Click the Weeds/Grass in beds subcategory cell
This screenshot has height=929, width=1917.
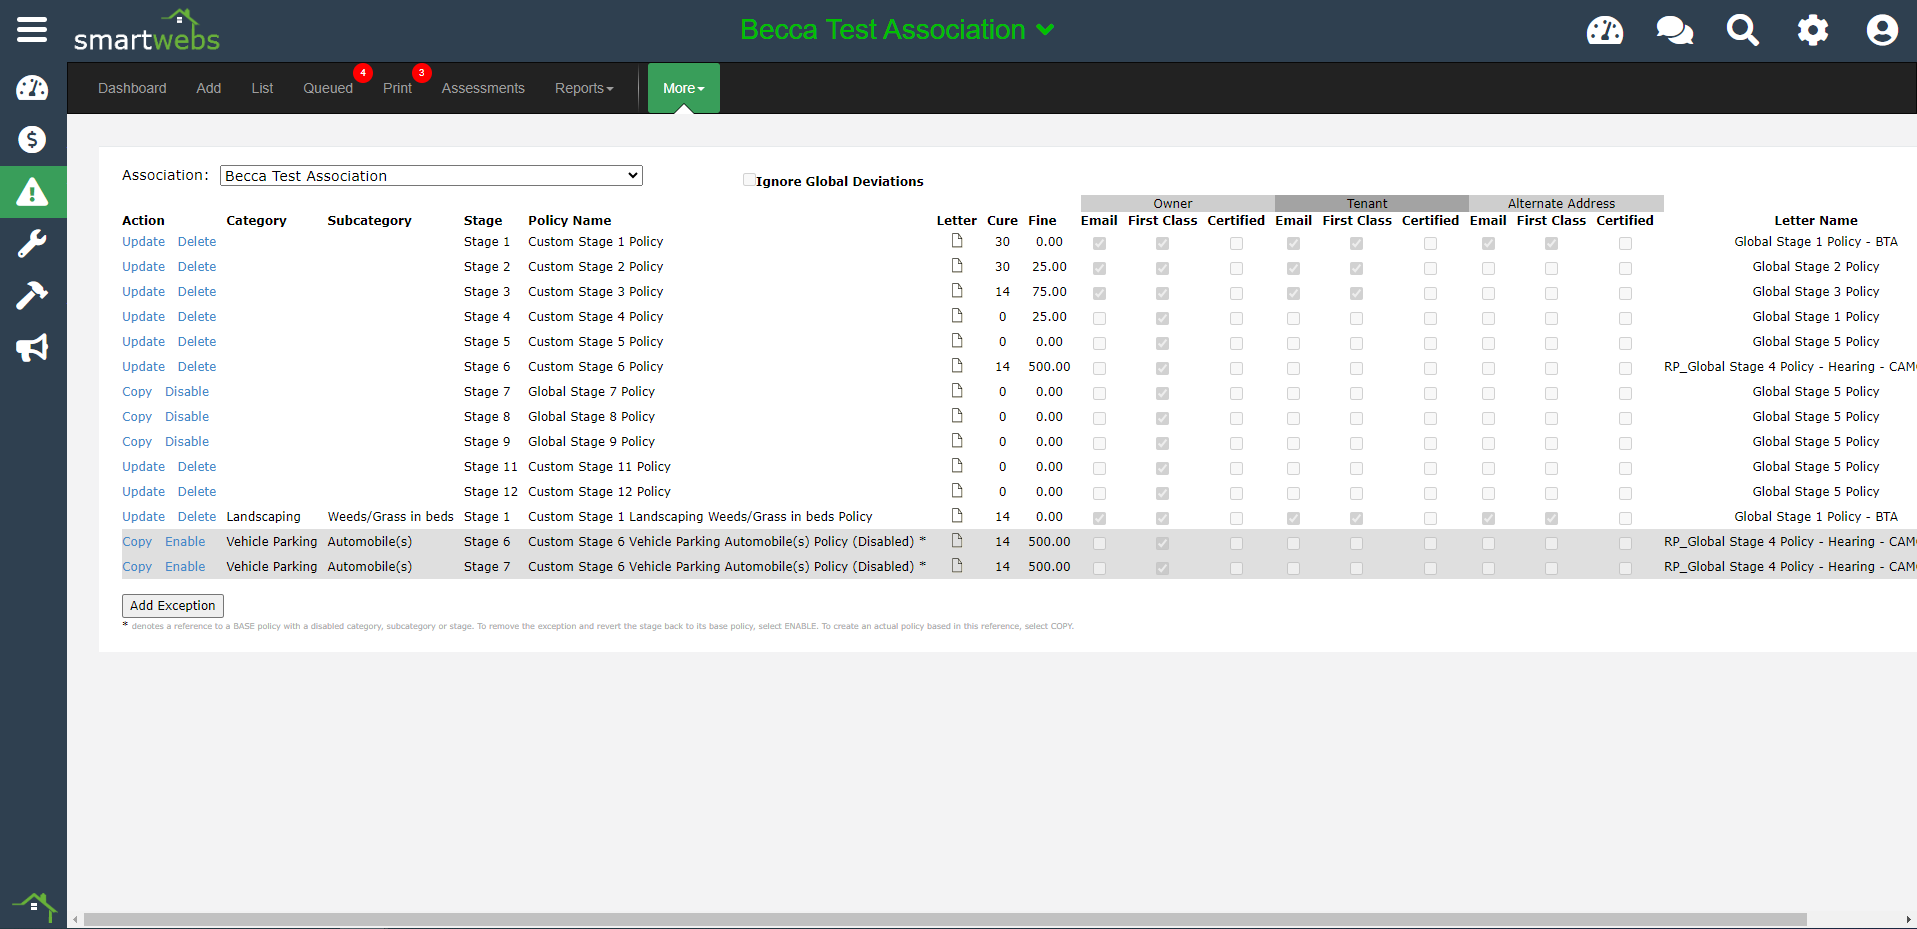click(390, 516)
